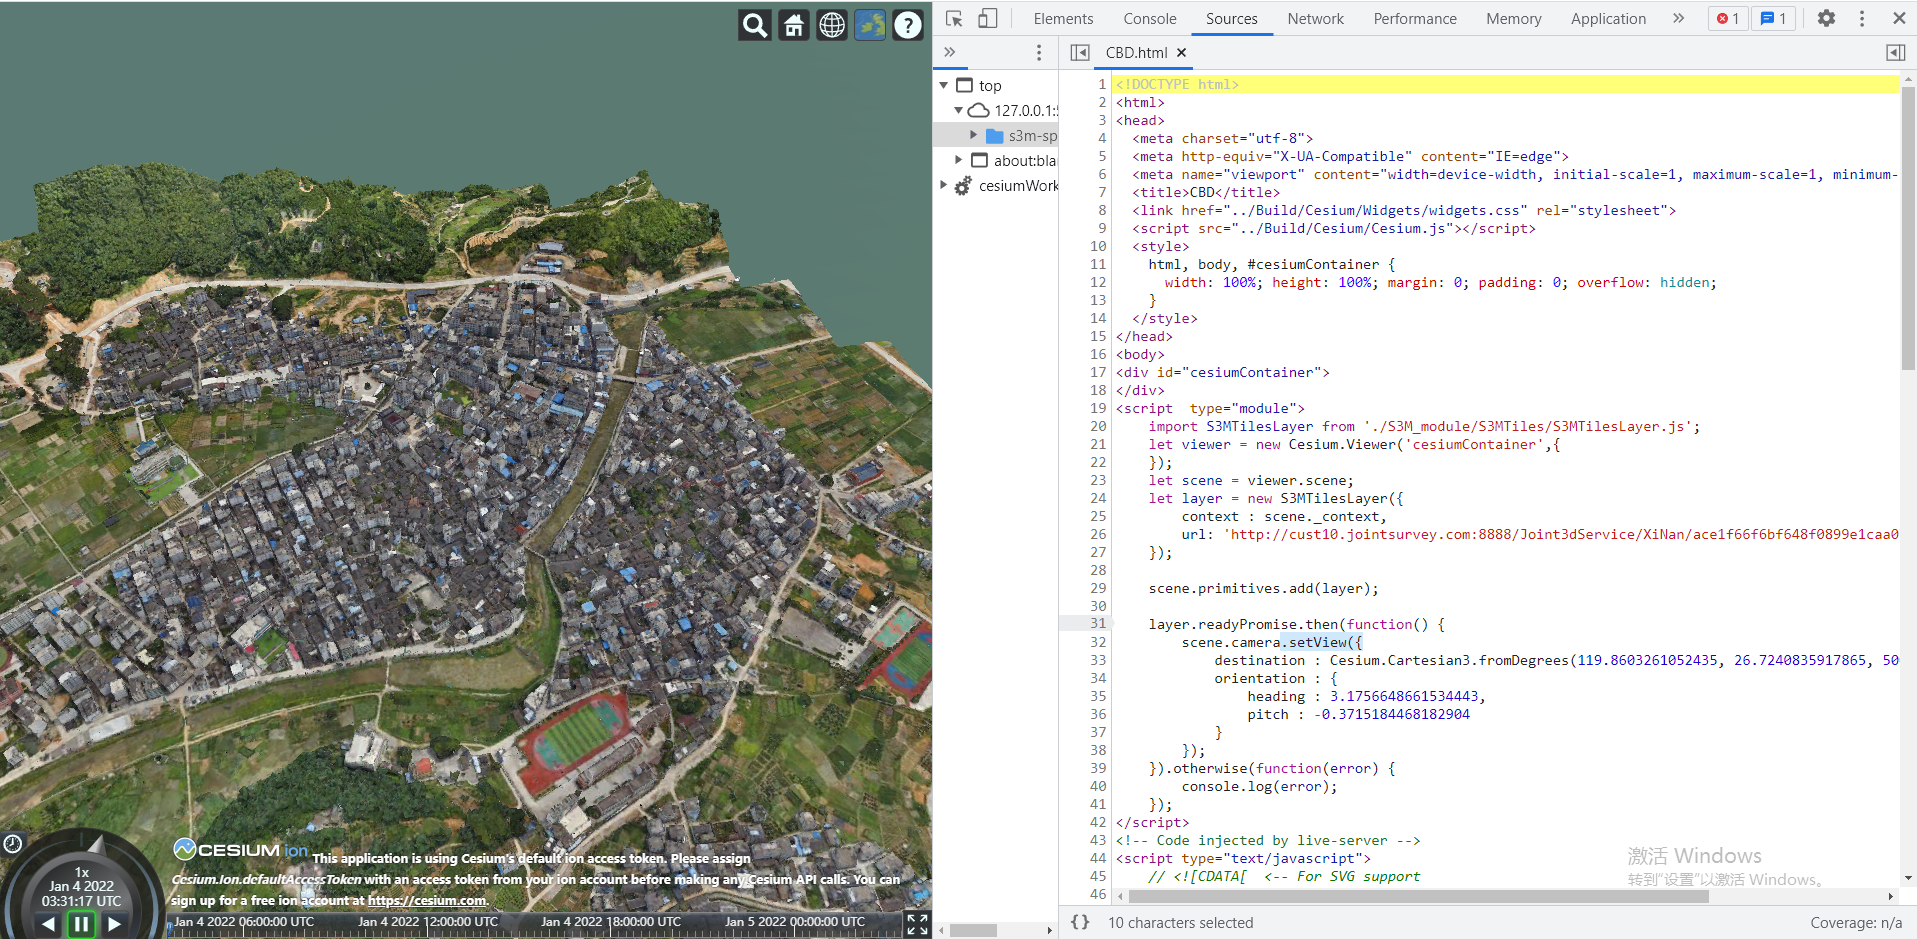The image size is (1917, 939).
Task: Return camera to home view
Action: pos(793,25)
